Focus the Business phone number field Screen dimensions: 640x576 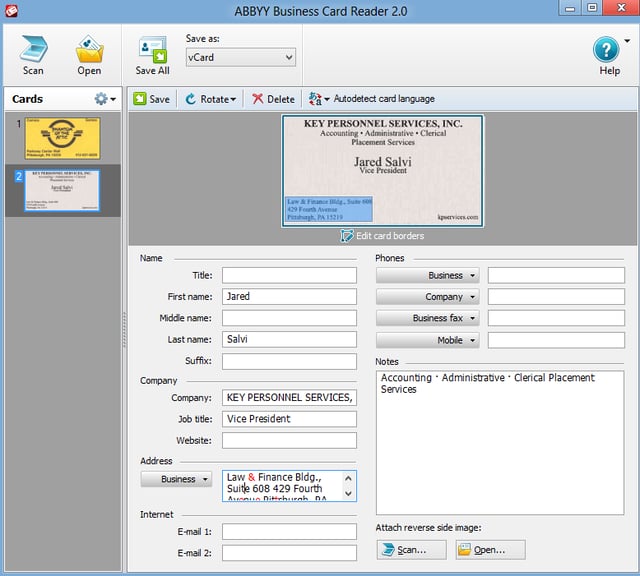pos(556,276)
